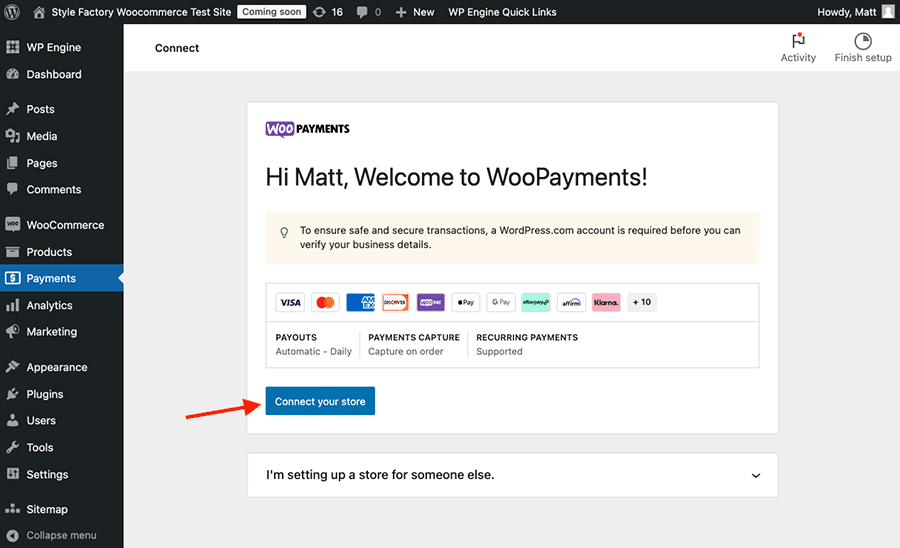Click the Affirm logo
The height and width of the screenshot is (548, 900).
click(571, 302)
